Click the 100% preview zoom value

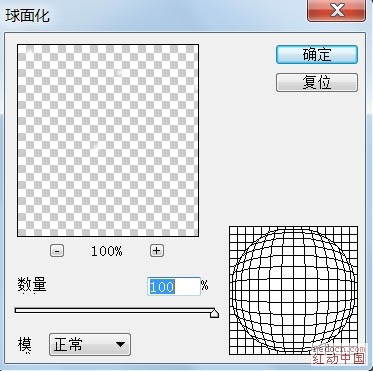tap(107, 251)
